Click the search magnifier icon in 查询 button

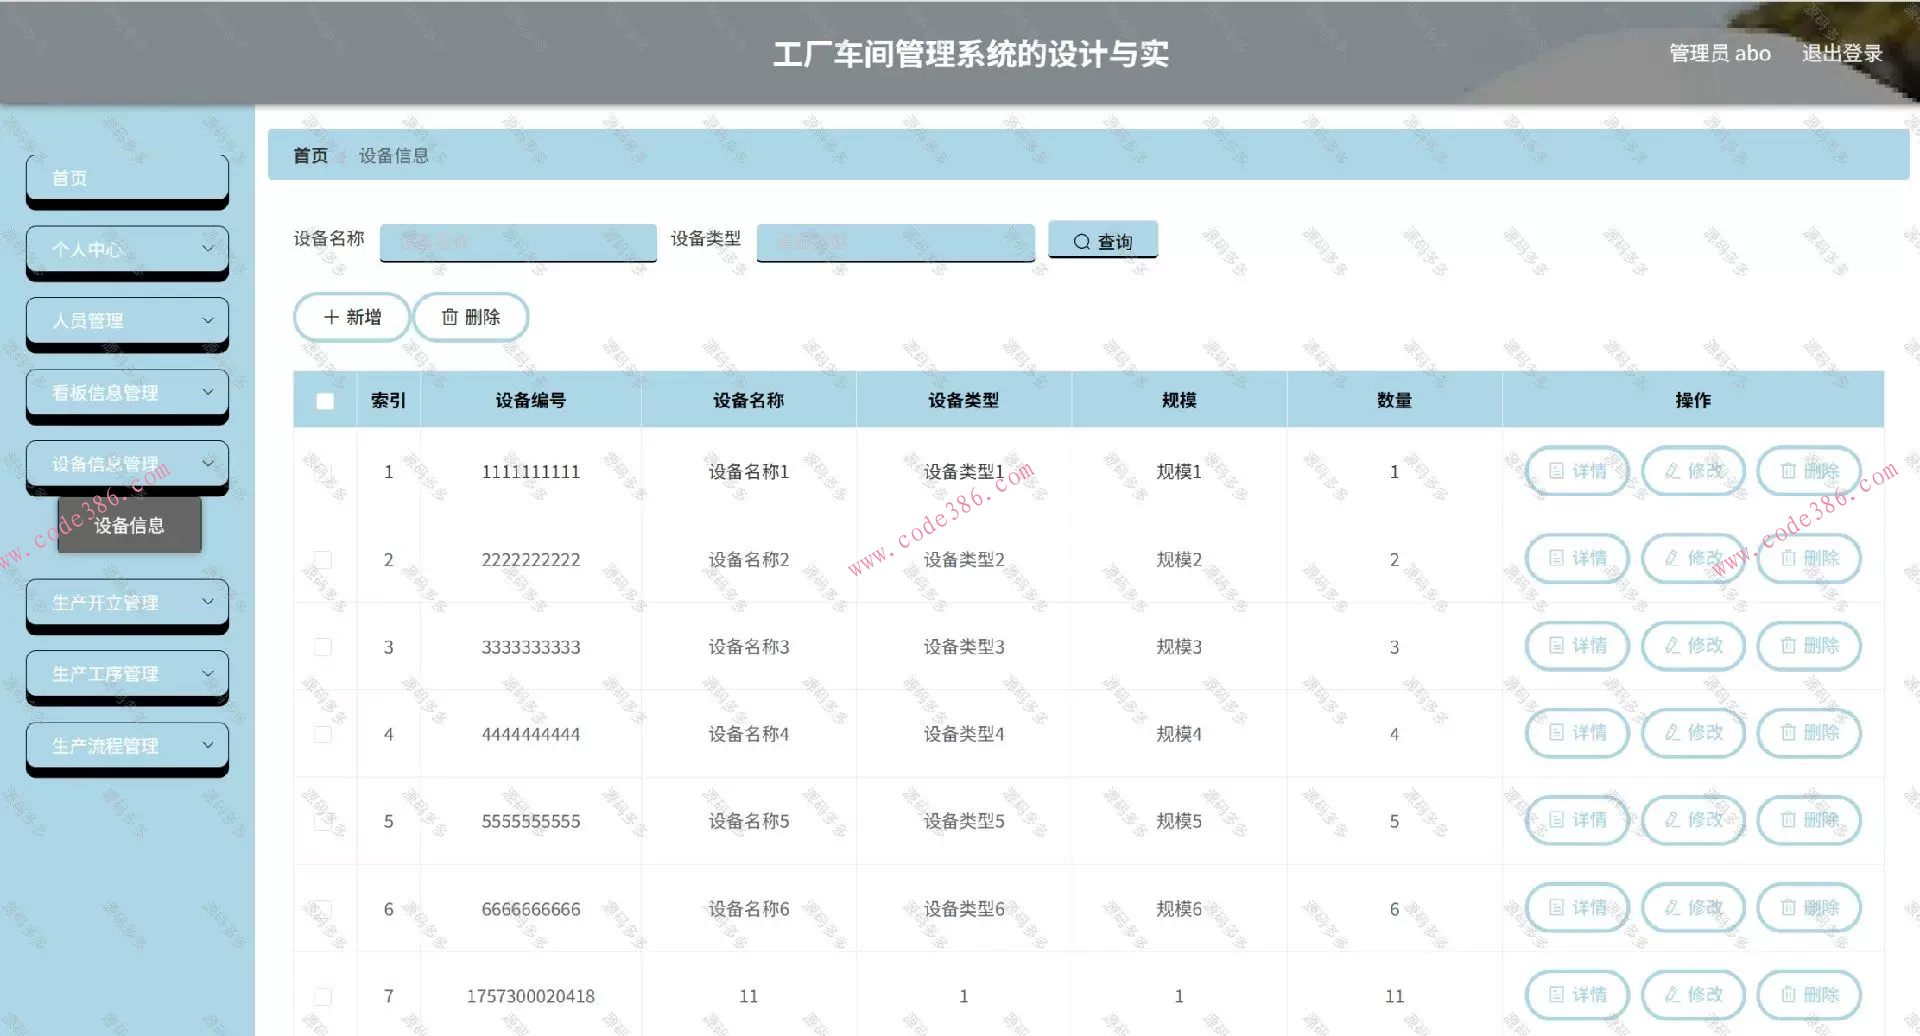(1082, 240)
